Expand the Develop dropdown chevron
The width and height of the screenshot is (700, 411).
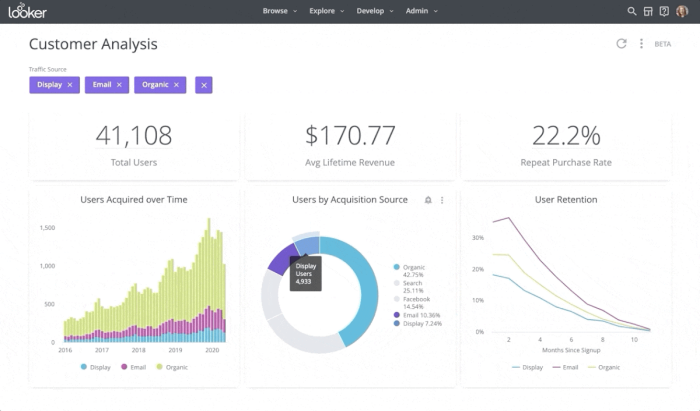click(392, 11)
